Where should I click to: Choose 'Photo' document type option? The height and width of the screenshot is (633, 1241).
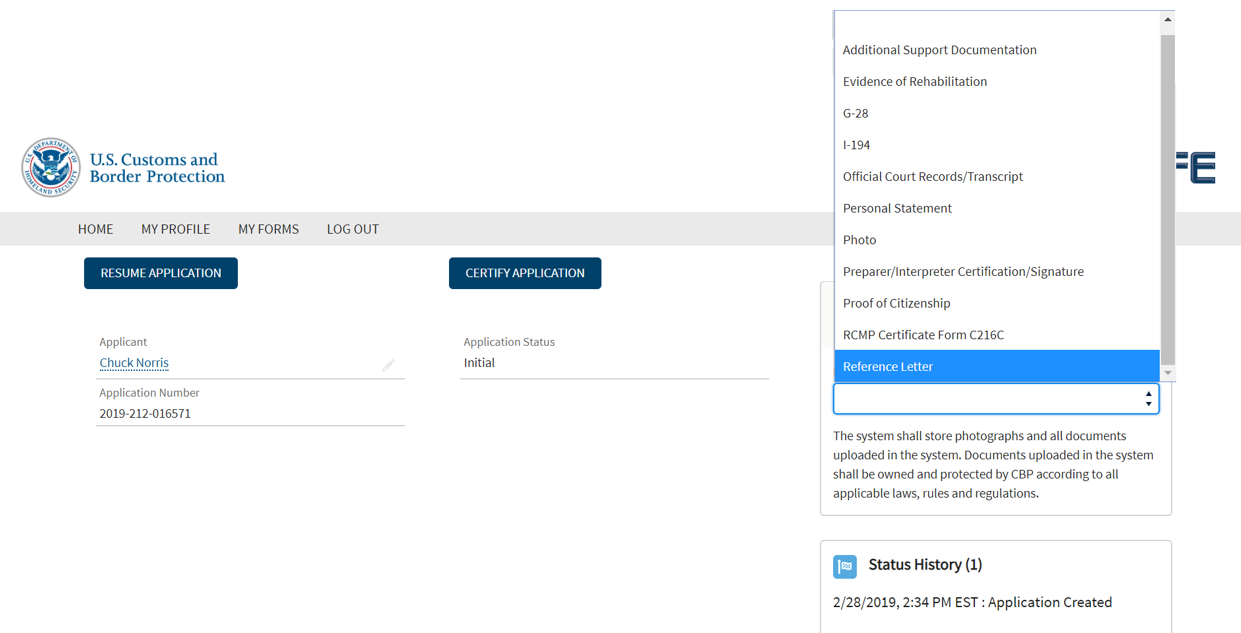(859, 240)
